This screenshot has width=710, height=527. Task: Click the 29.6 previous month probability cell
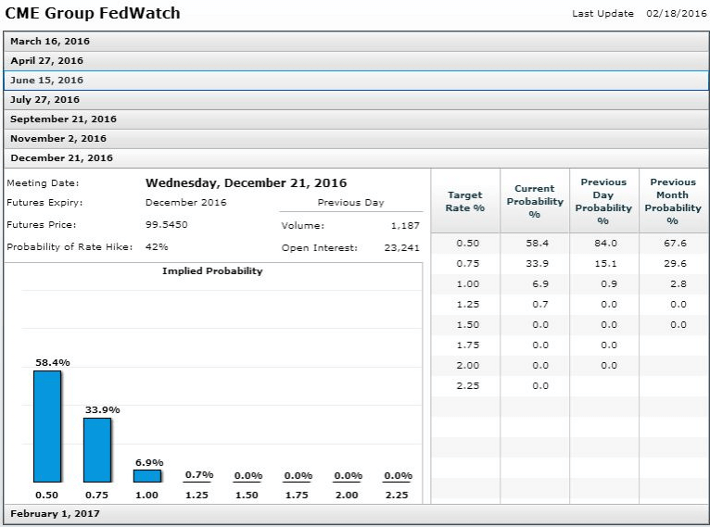(675, 264)
